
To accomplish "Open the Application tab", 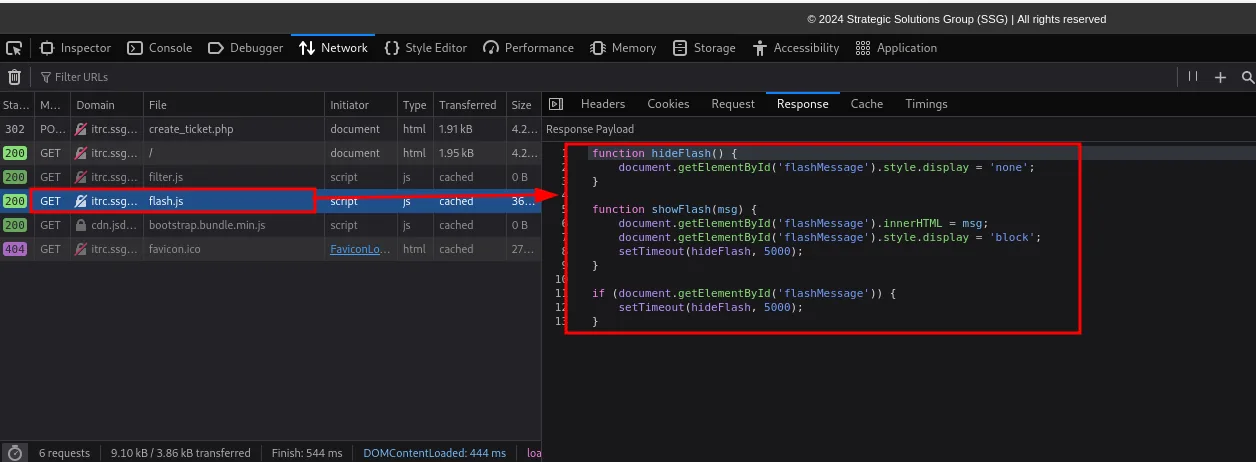I will 897,48.
